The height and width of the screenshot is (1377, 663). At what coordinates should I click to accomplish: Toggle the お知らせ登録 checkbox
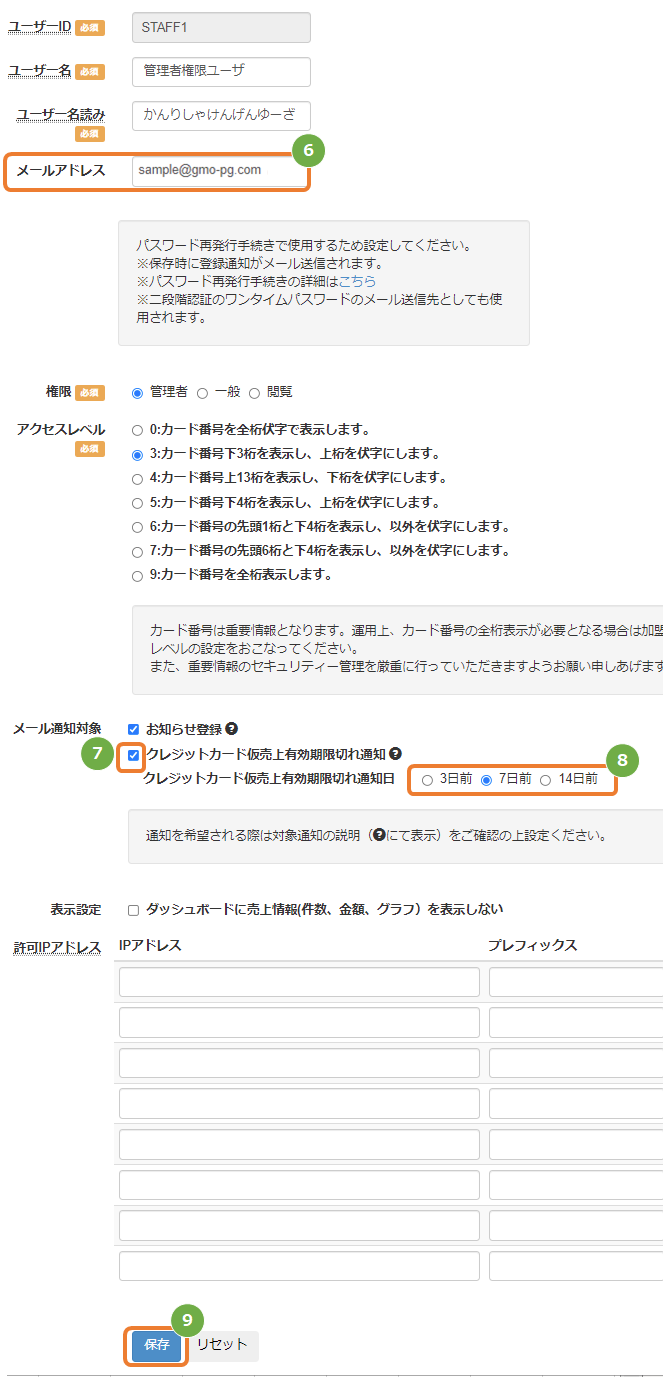coord(134,729)
